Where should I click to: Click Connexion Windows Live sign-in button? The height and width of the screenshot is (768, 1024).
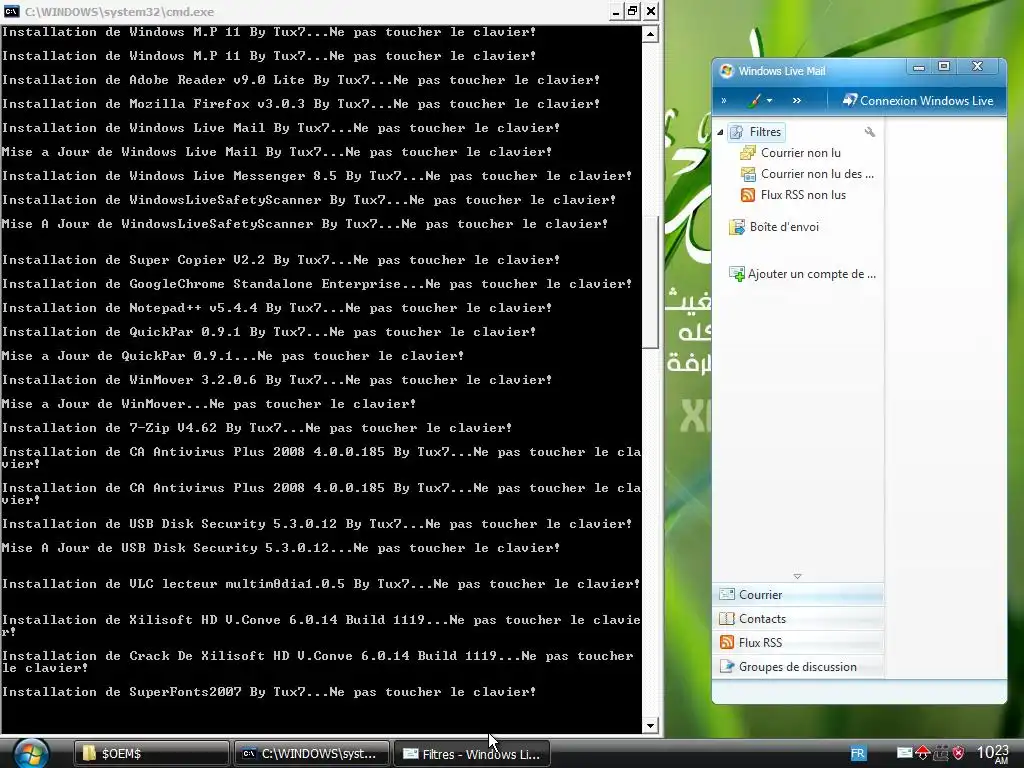coord(918,101)
